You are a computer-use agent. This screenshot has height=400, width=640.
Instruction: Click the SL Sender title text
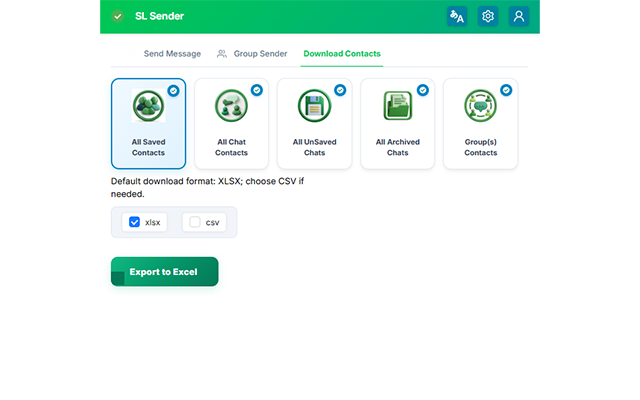(x=160, y=16)
